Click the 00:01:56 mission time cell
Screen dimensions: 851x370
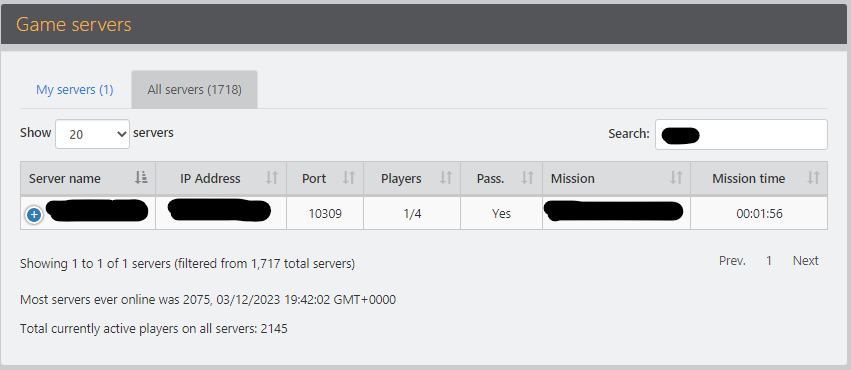pyautogui.click(x=759, y=213)
